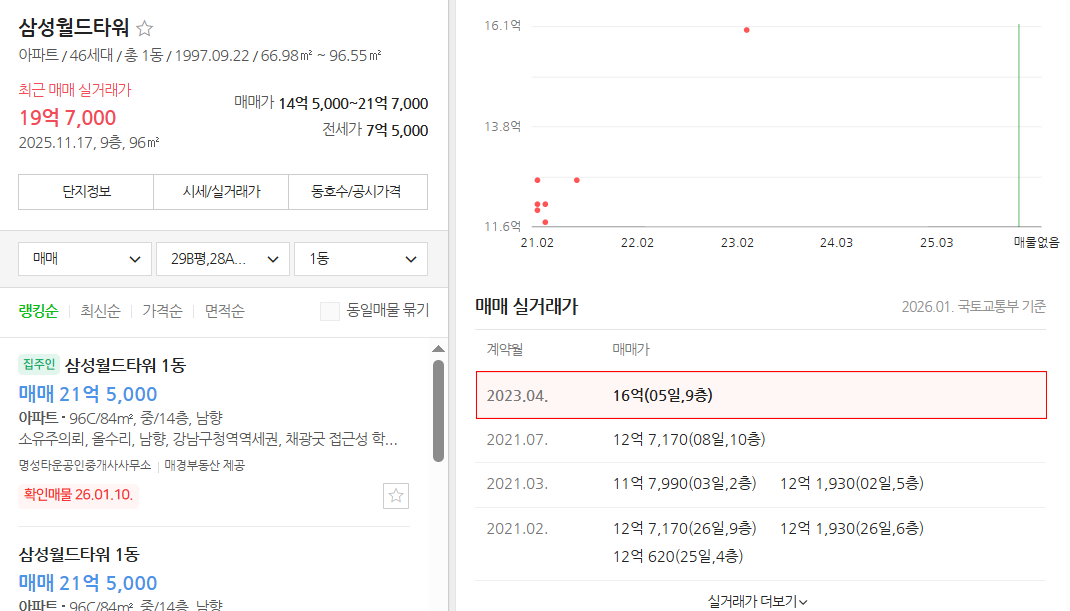The width and height of the screenshot is (1070, 611).
Task: Favorite the 확인매물 26.01.10. listing star
Action: 396,496
